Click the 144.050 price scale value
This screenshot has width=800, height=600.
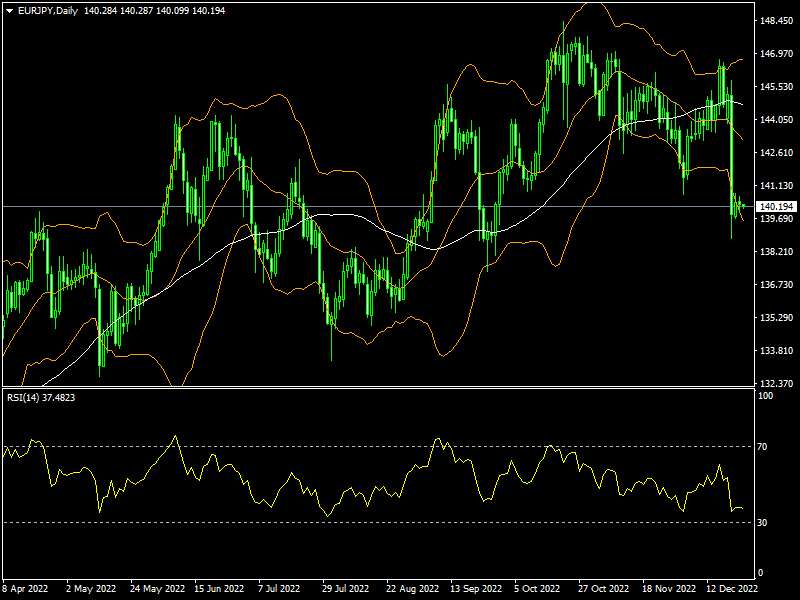(776, 119)
